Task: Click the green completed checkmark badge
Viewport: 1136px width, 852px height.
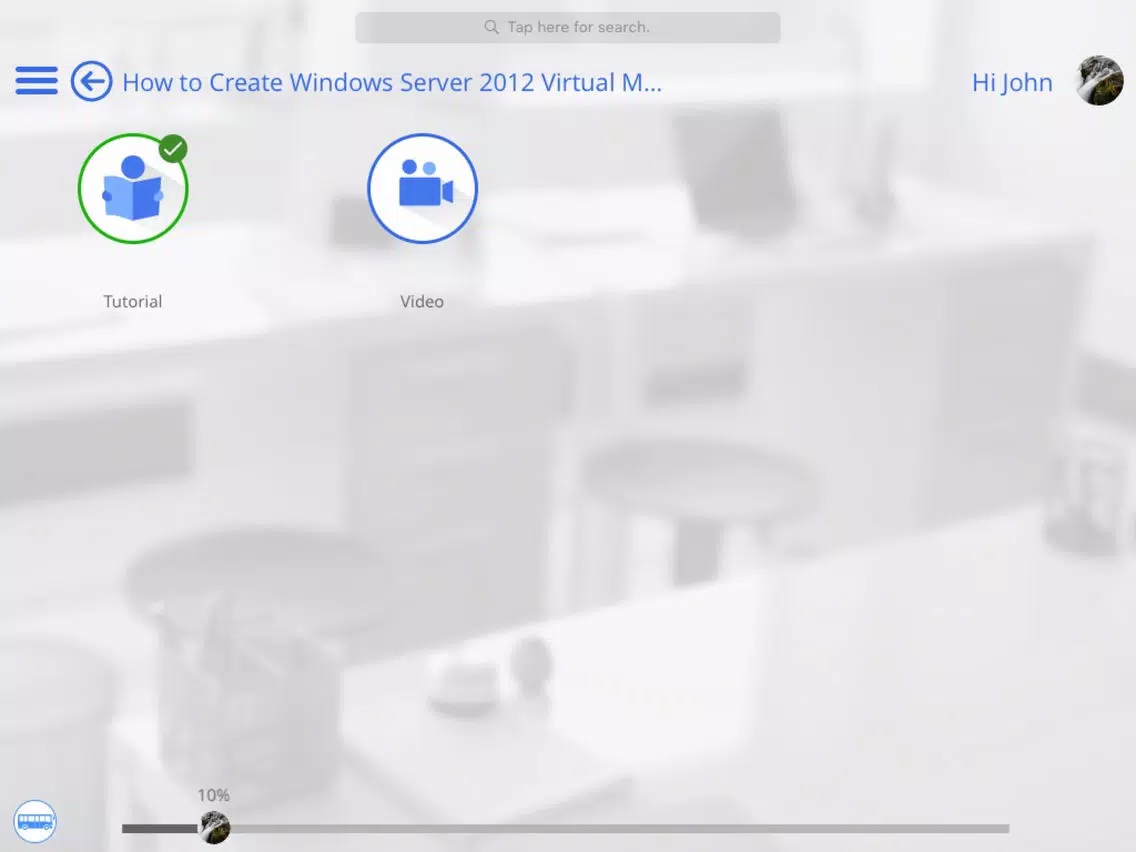Action: click(x=173, y=149)
